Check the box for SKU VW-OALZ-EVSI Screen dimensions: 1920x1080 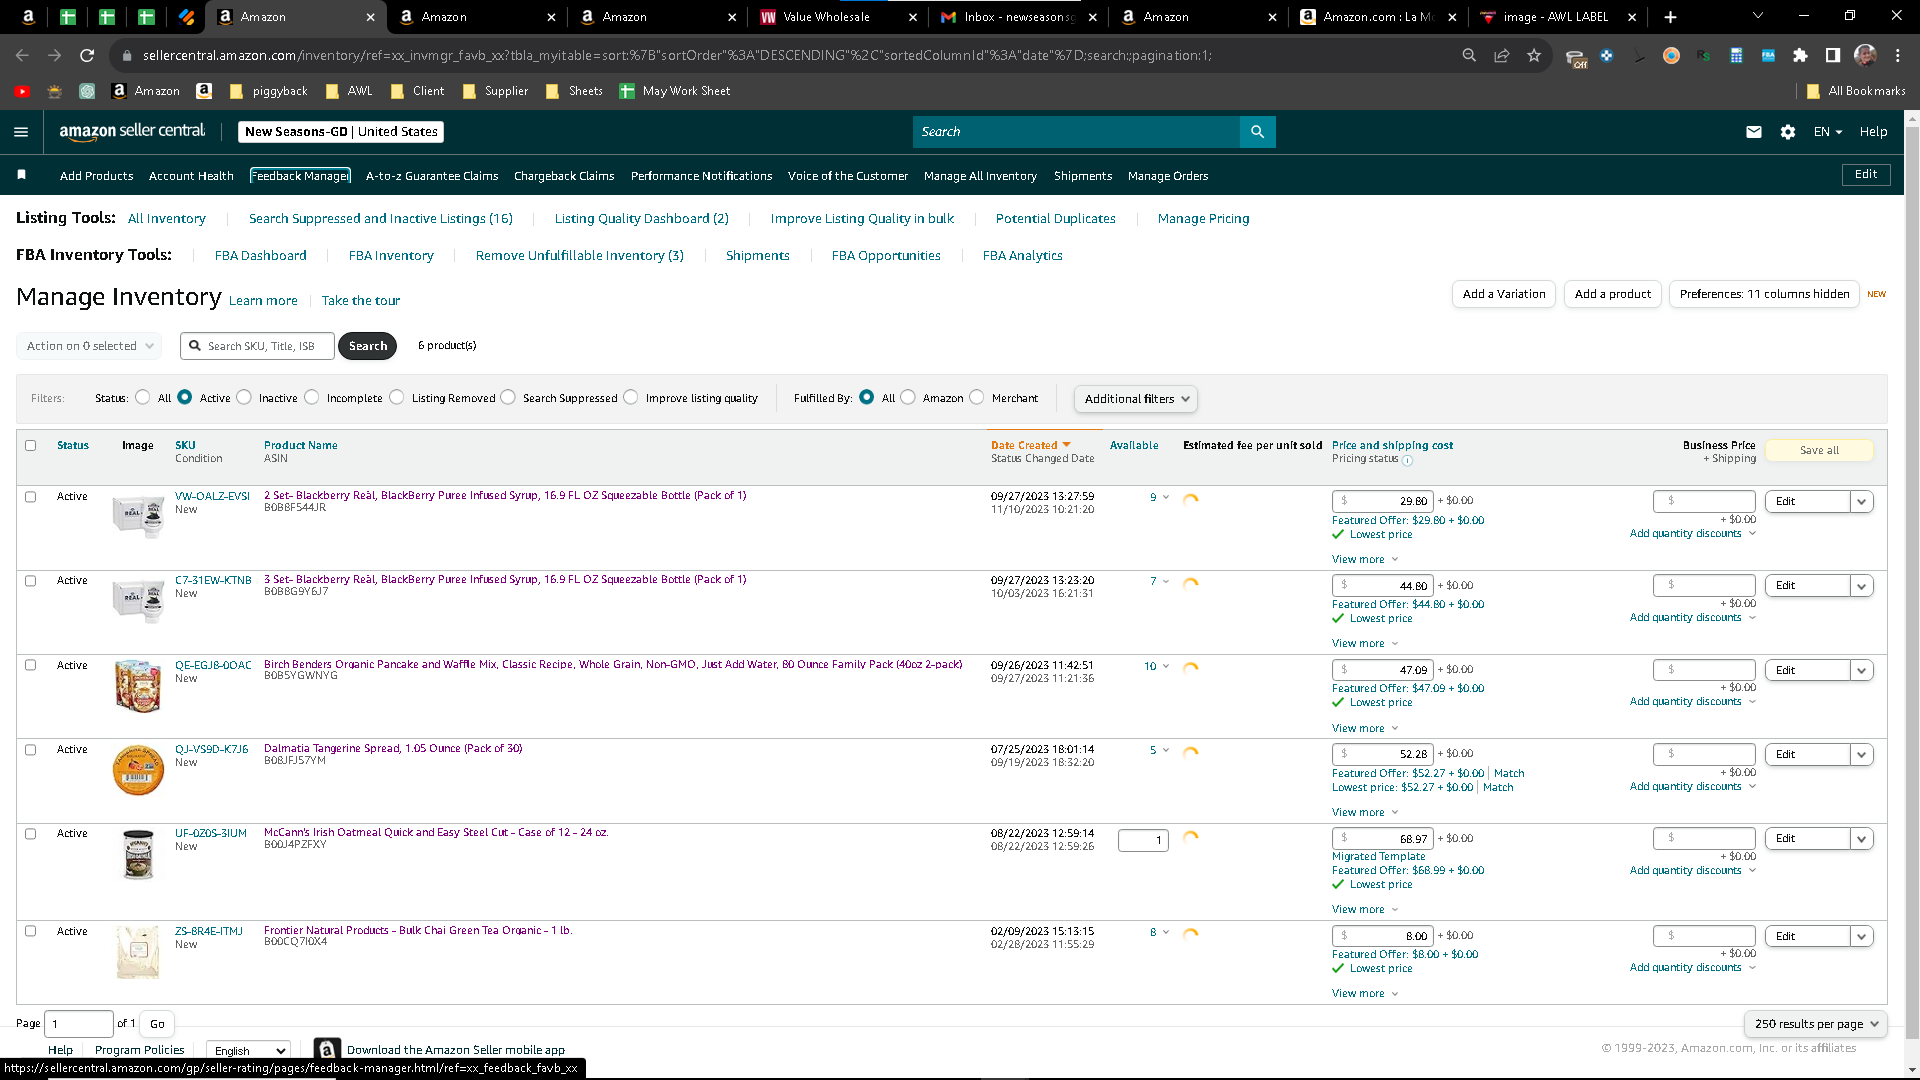pos(30,497)
